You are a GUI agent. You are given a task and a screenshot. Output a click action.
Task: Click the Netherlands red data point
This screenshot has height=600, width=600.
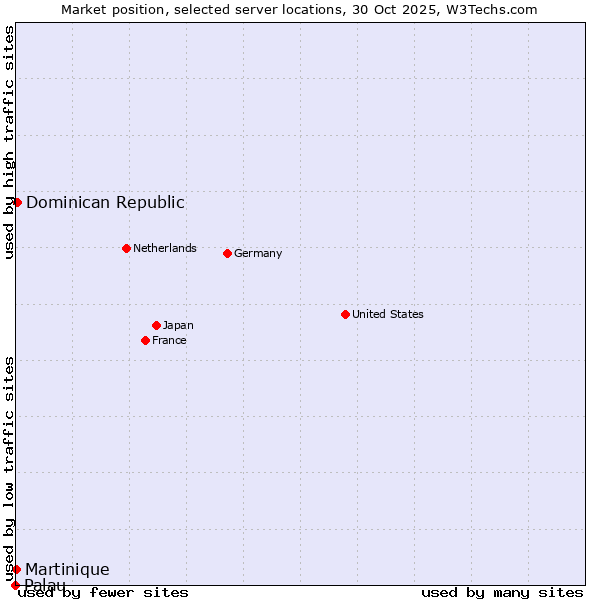click(x=126, y=248)
